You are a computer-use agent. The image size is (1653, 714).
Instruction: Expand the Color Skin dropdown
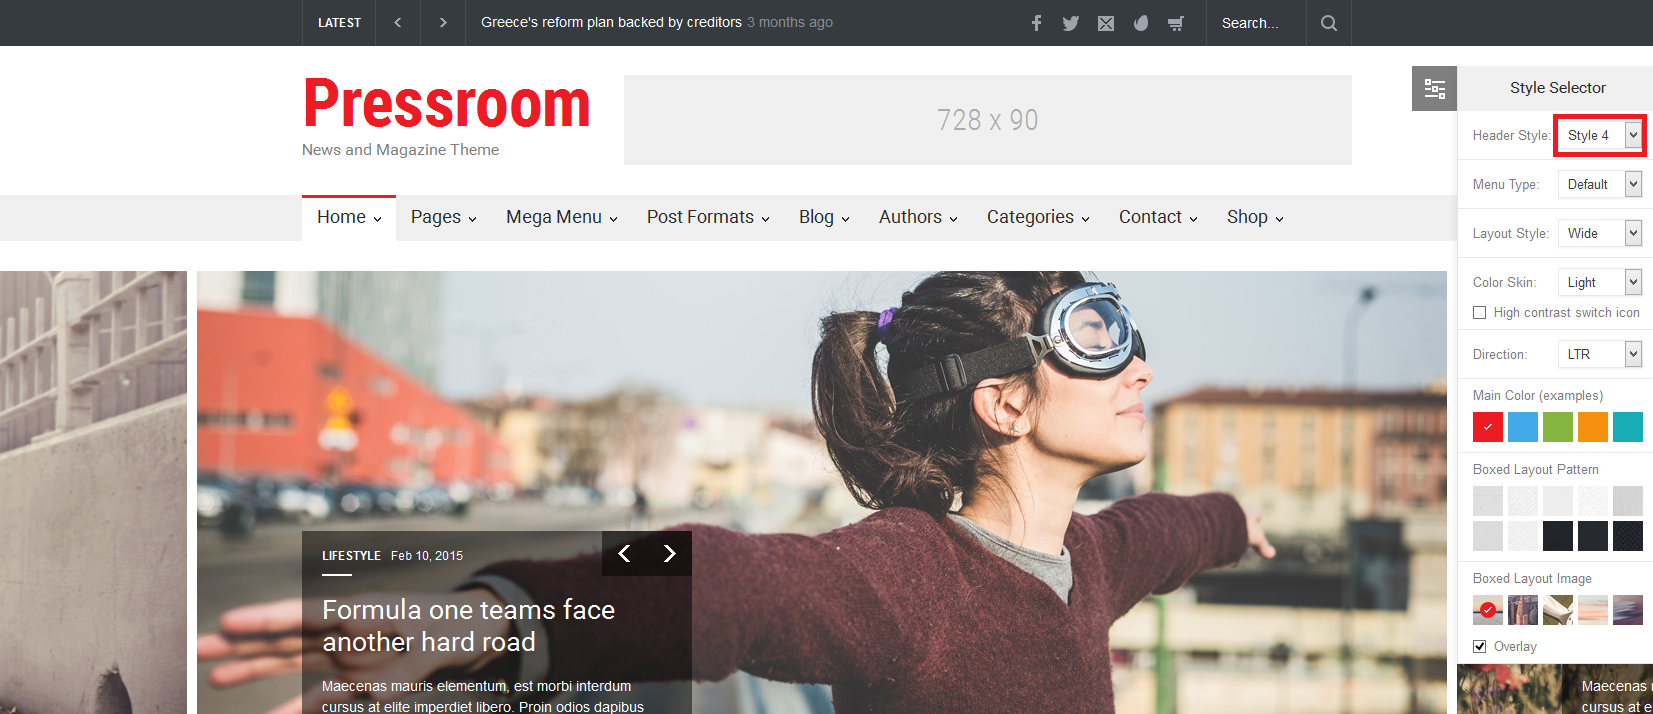[x=1599, y=282]
